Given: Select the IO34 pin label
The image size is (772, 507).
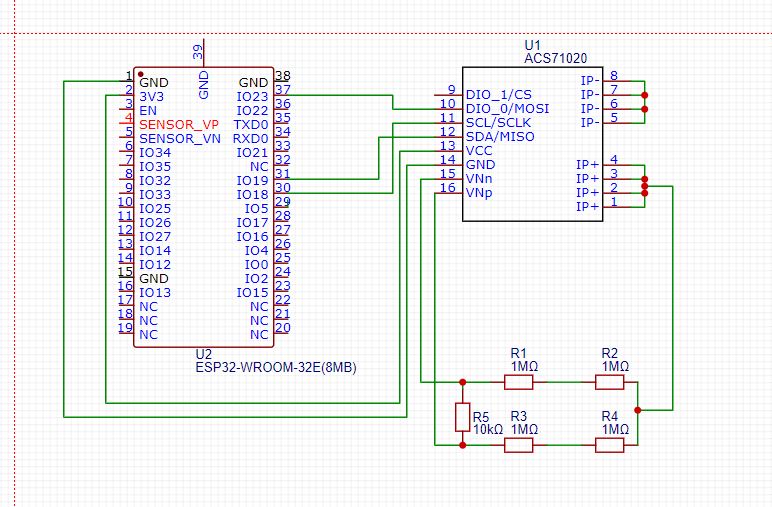Looking at the screenshot, I should pyautogui.click(x=155, y=153).
